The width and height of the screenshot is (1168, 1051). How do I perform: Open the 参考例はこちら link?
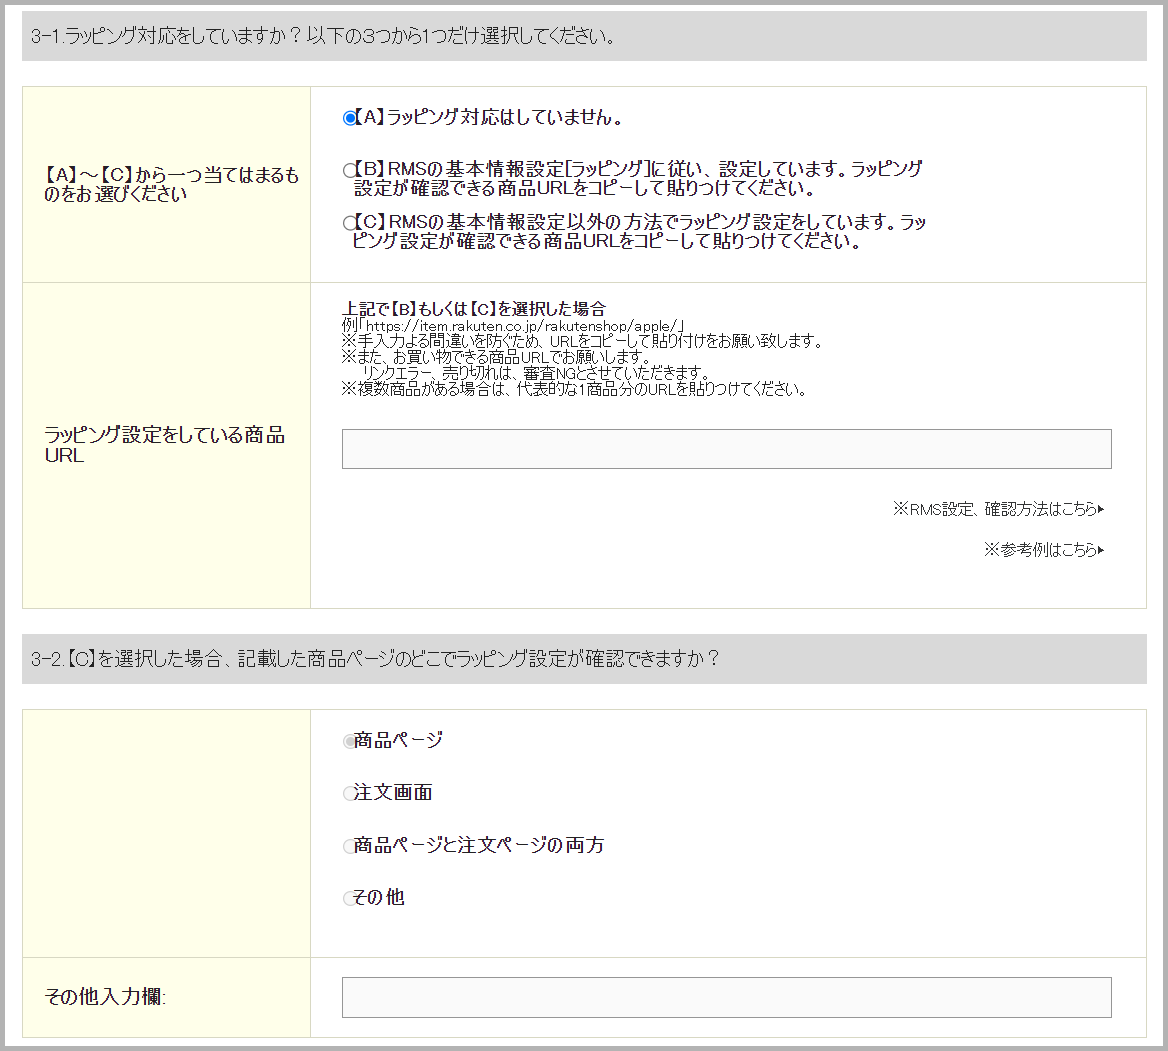(x=1044, y=550)
